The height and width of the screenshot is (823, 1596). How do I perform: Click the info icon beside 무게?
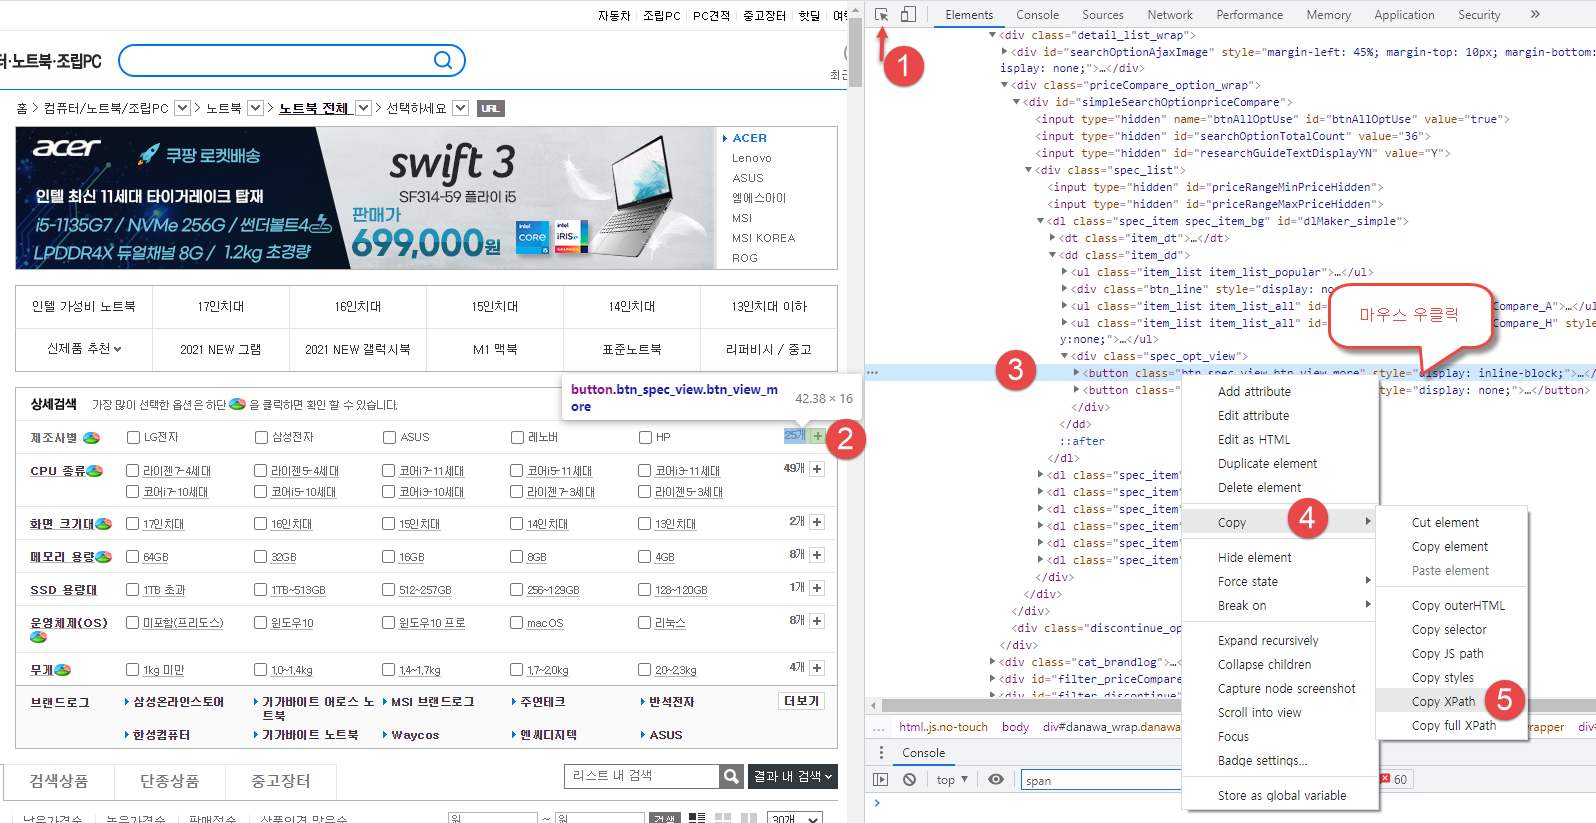tap(62, 670)
